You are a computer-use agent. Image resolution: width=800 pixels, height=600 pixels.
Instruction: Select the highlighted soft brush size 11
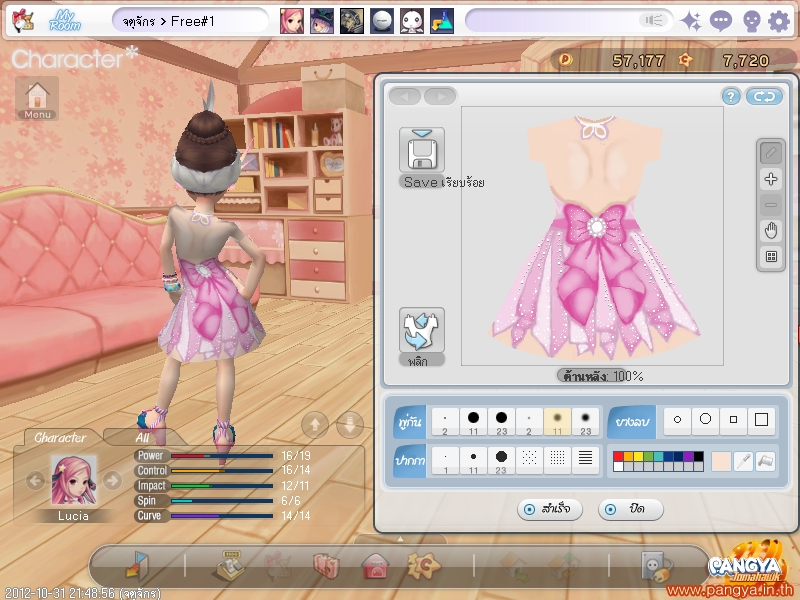[x=558, y=422]
